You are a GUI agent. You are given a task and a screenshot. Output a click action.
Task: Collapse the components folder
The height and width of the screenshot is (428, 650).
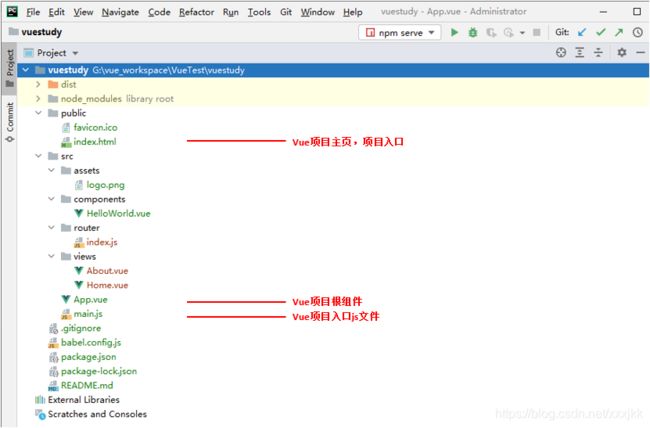tap(51, 199)
